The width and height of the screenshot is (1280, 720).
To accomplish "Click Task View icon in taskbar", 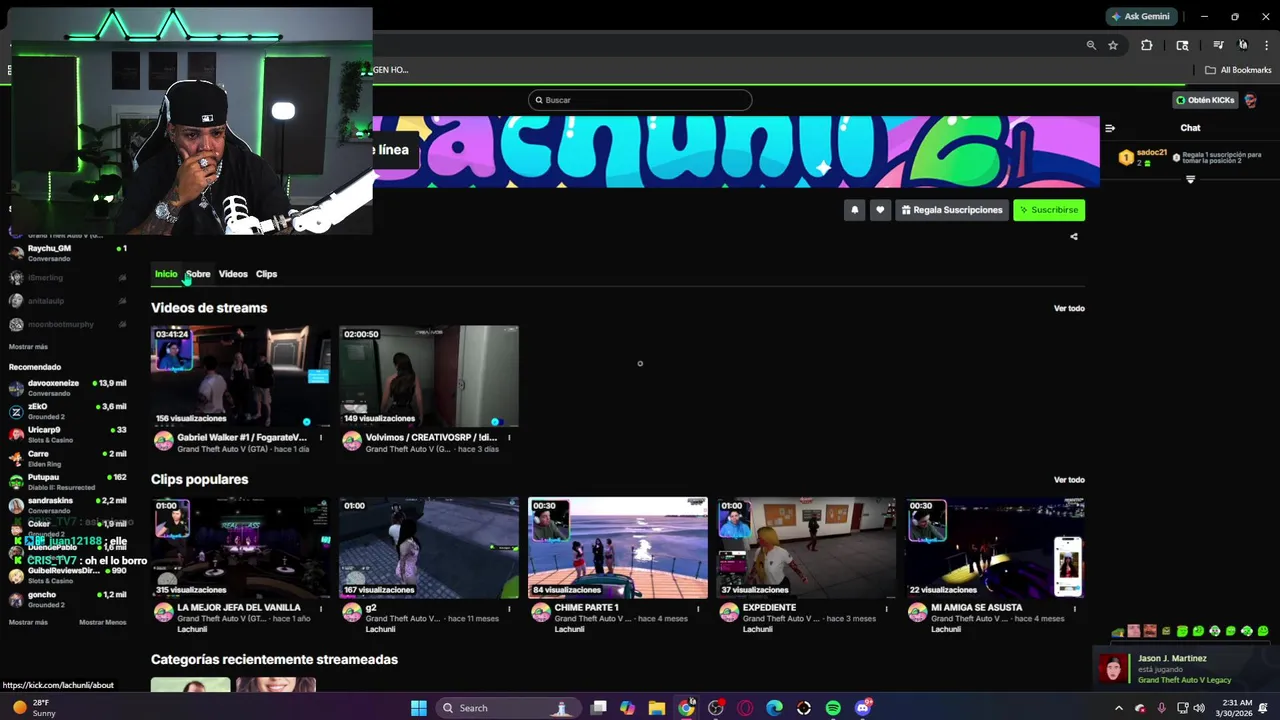I will coord(598,708).
